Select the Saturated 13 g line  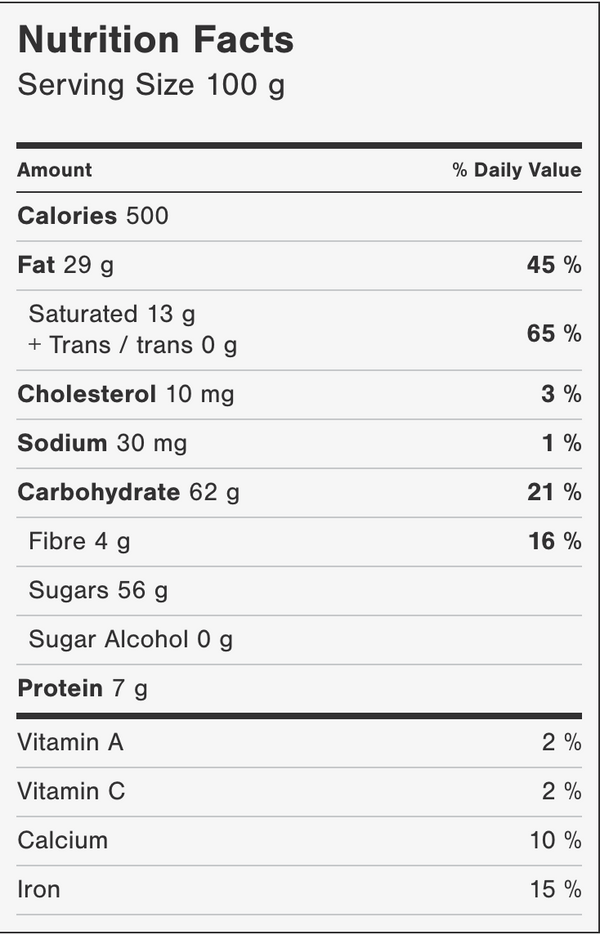click(x=112, y=314)
